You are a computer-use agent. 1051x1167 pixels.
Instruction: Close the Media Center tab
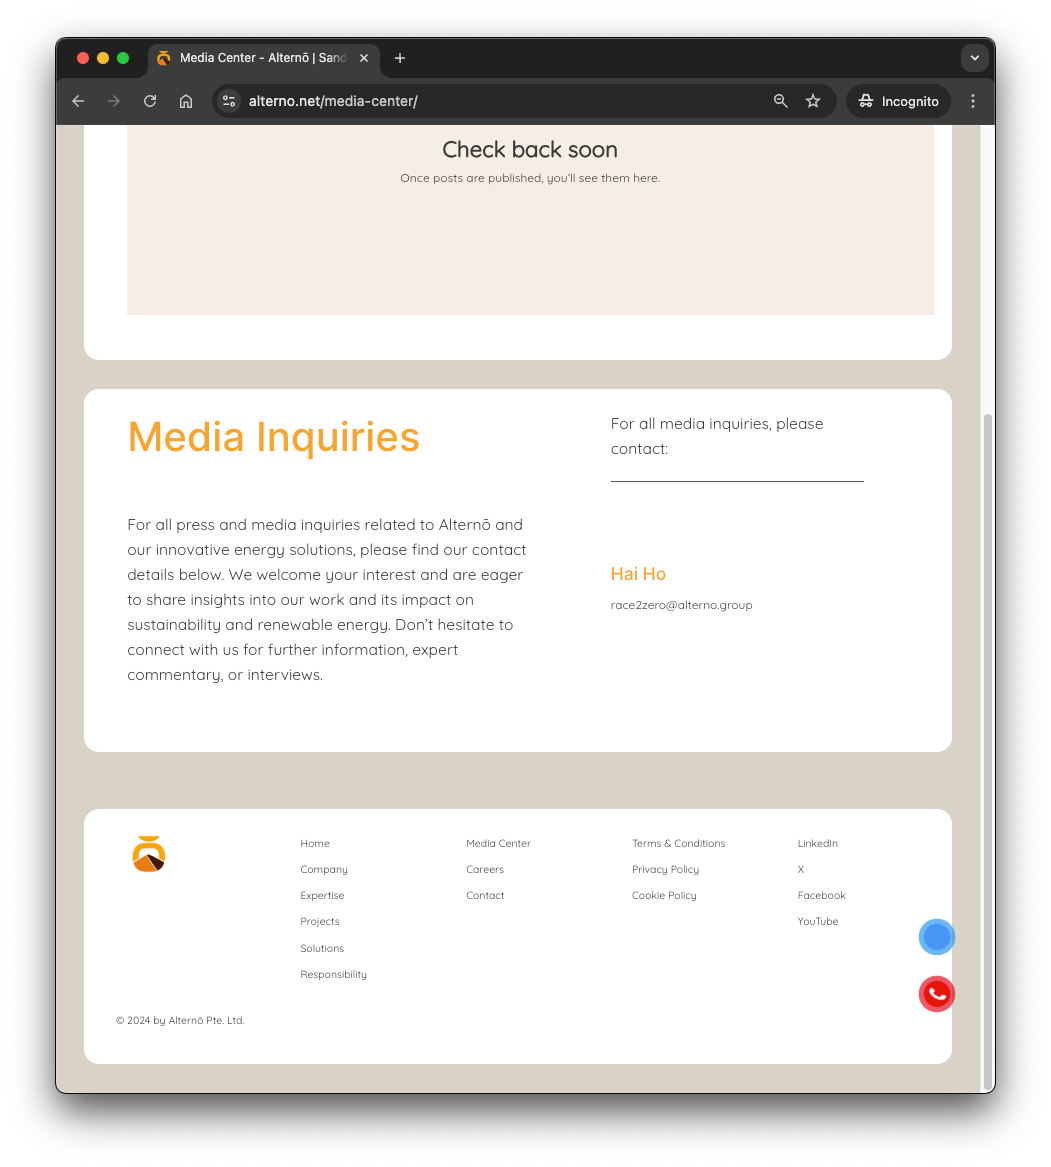click(364, 58)
